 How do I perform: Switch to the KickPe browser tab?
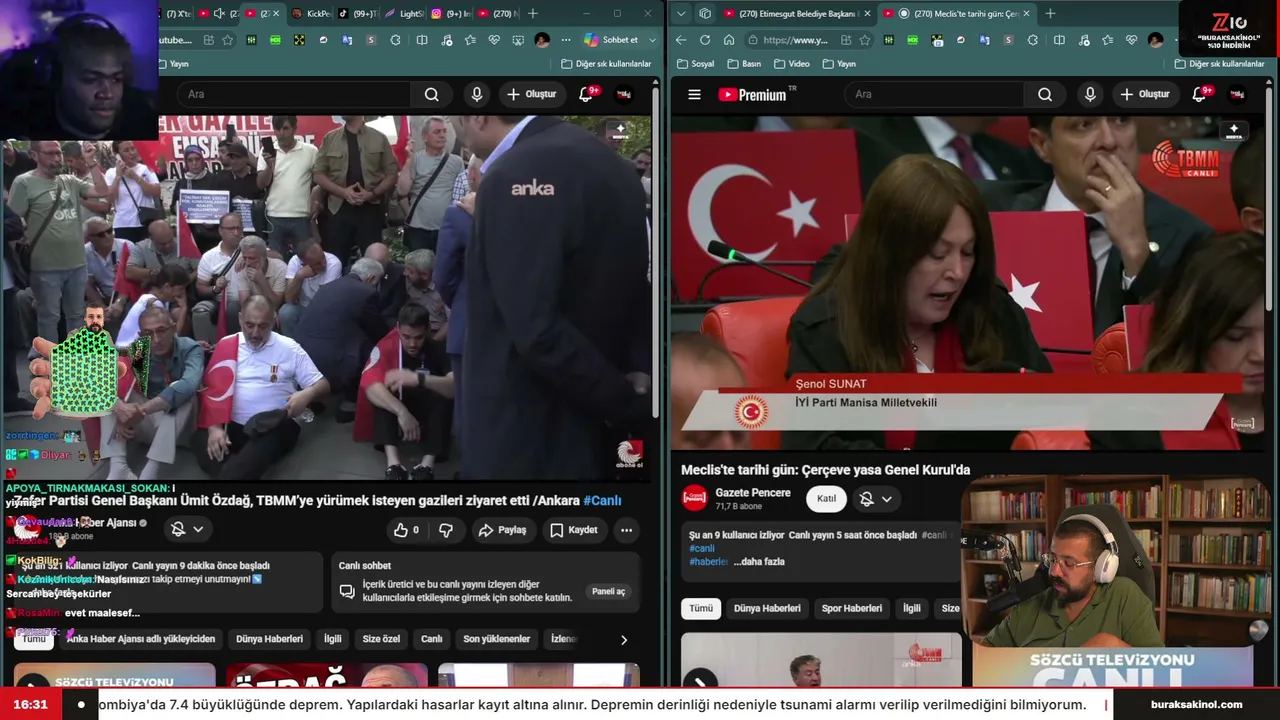(x=311, y=13)
